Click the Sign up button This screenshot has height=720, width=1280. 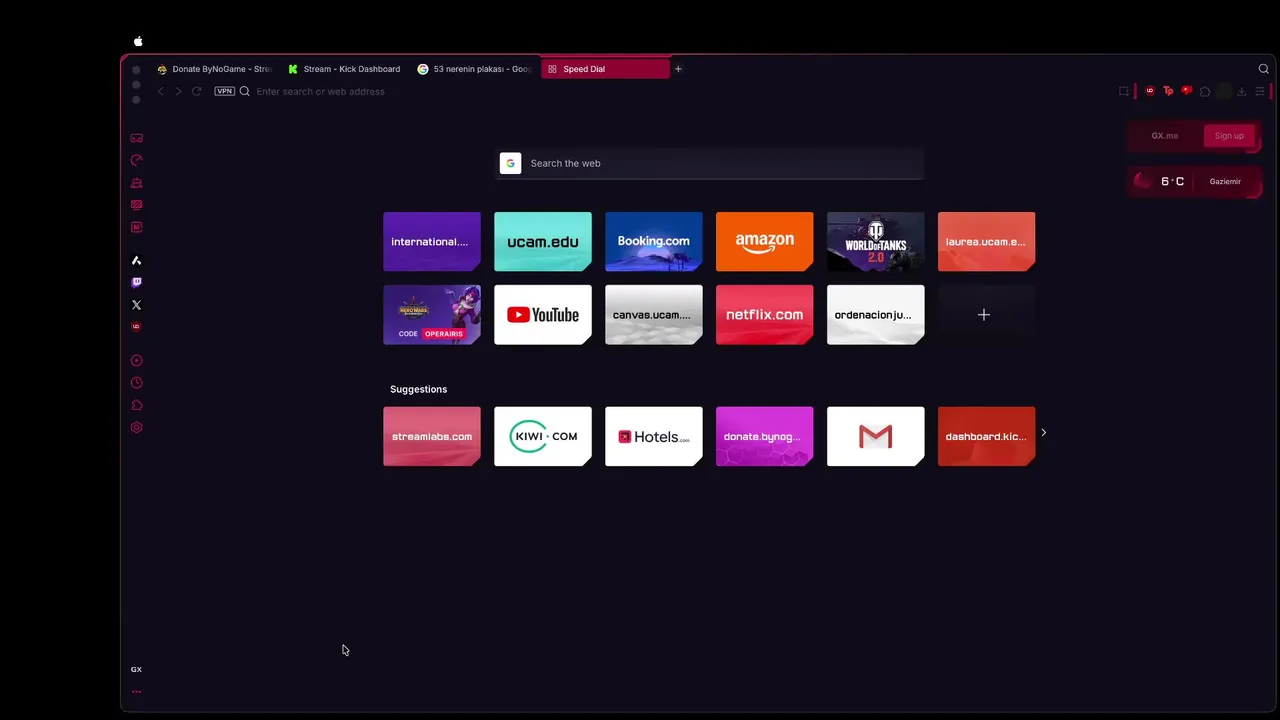click(1229, 136)
